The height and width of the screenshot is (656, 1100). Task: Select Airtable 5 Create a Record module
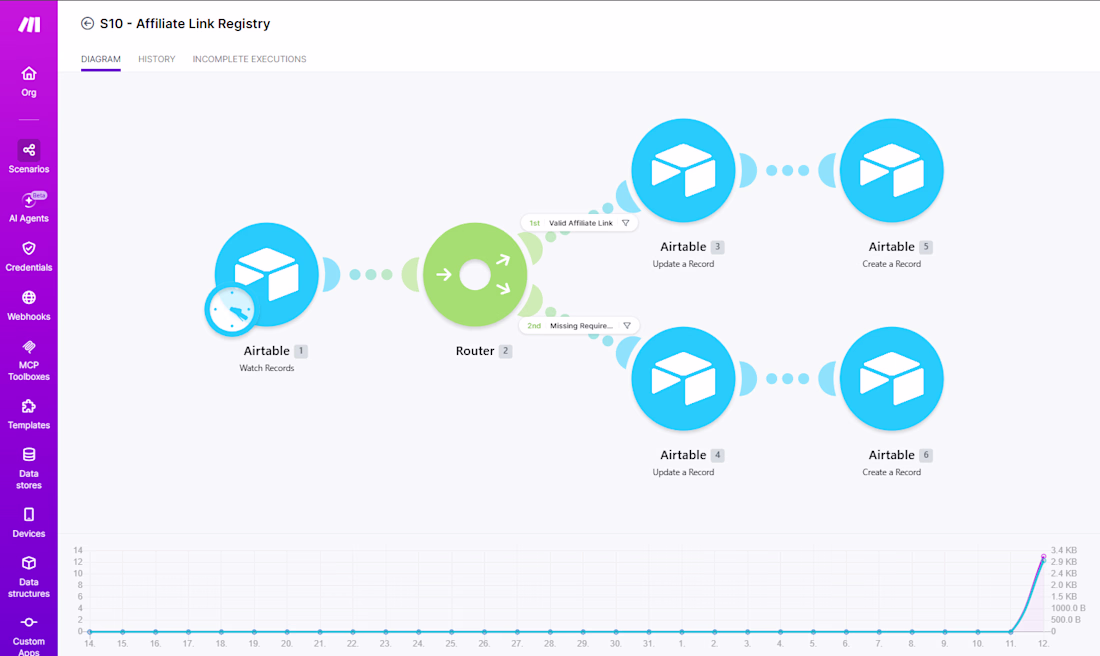click(x=892, y=170)
